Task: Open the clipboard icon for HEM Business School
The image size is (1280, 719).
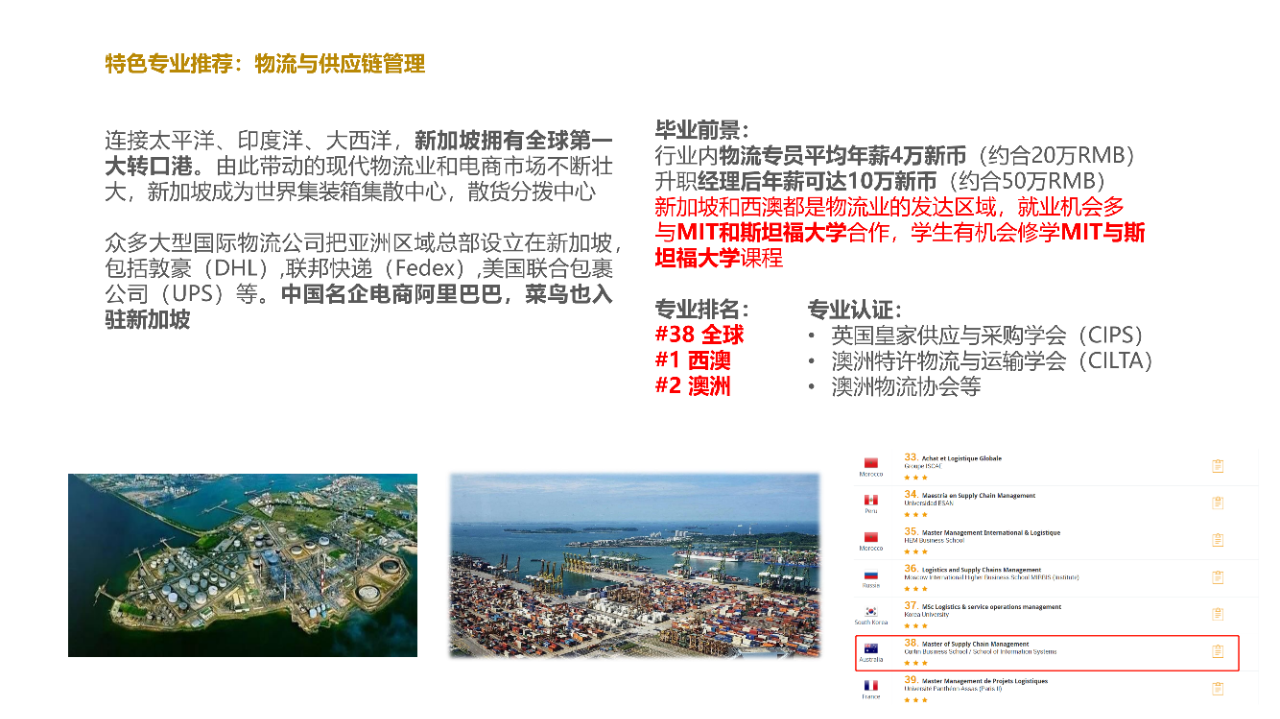Action: point(1217,540)
